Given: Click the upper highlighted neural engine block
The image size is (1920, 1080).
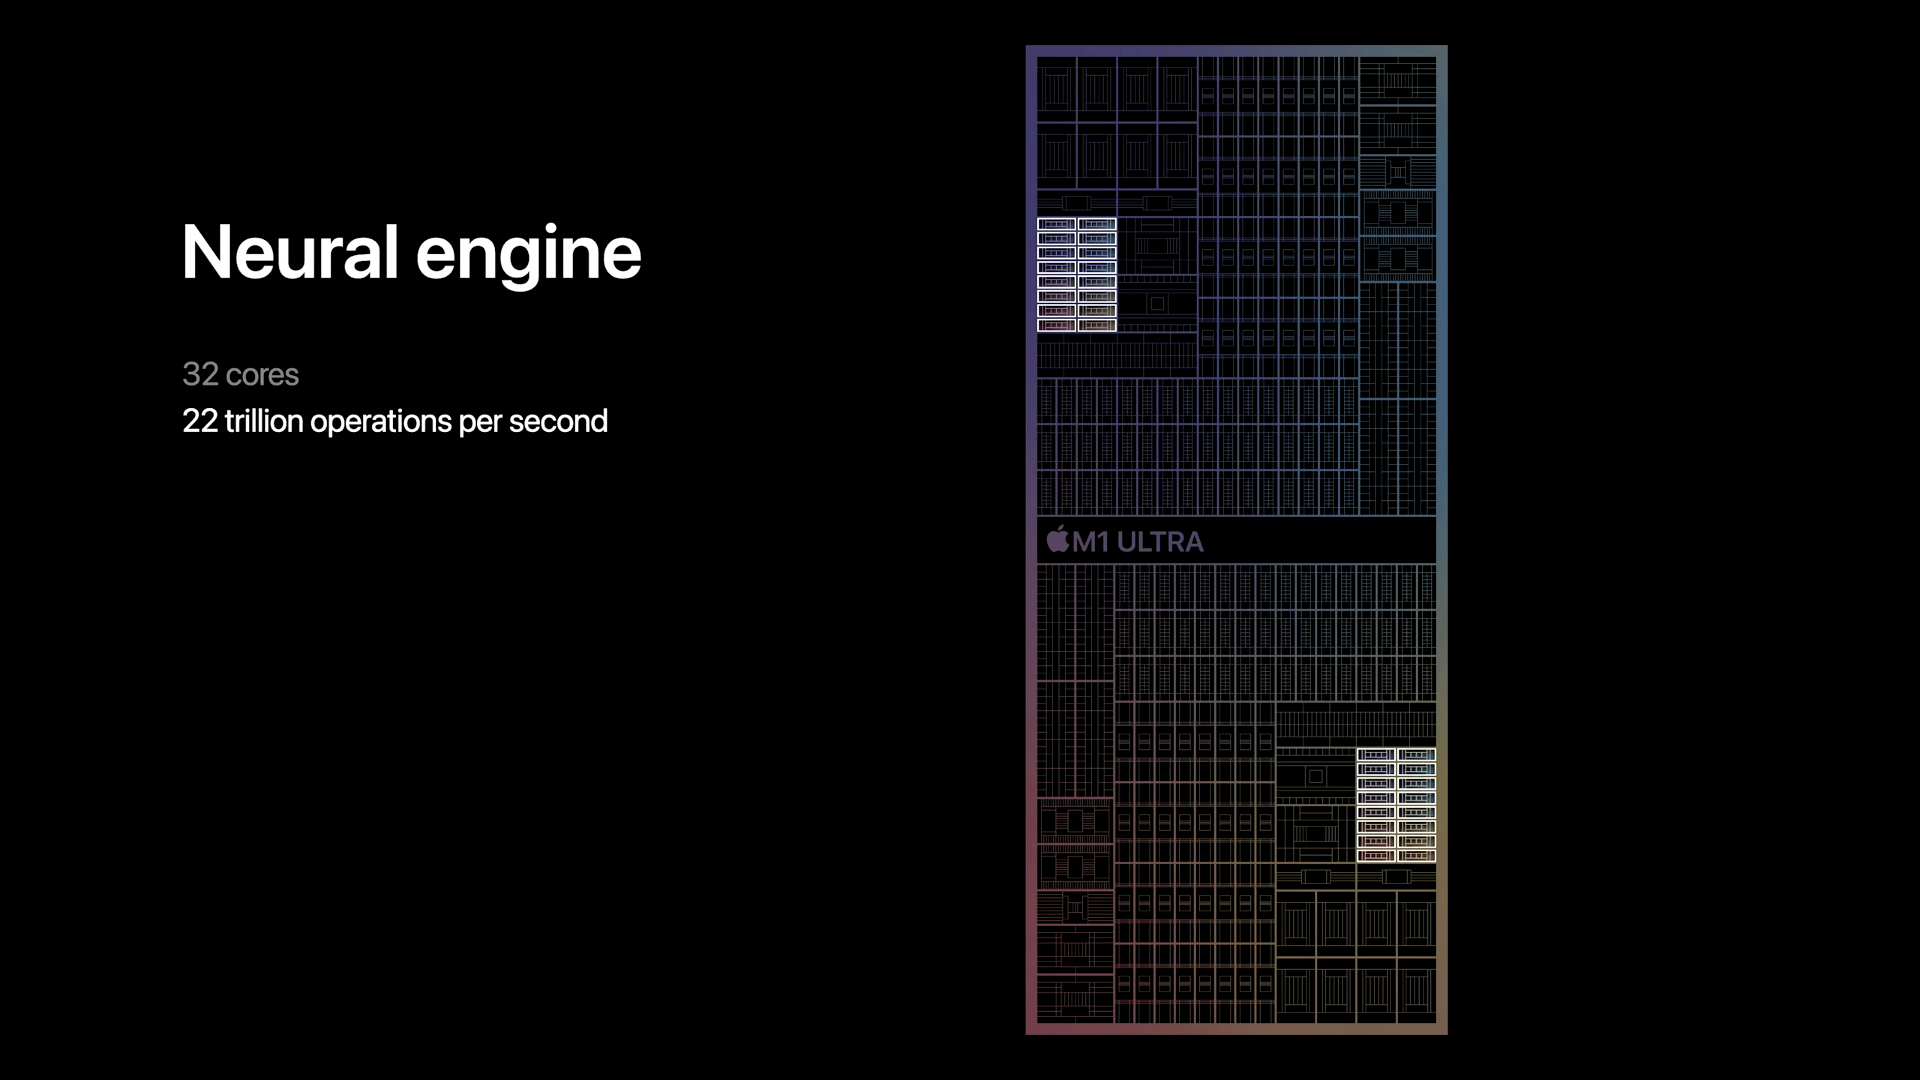Looking at the screenshot, I should [x=1077, y=274].
